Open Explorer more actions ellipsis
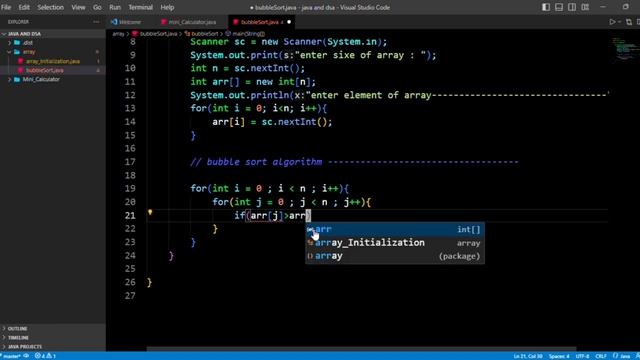 coord(96,22)
